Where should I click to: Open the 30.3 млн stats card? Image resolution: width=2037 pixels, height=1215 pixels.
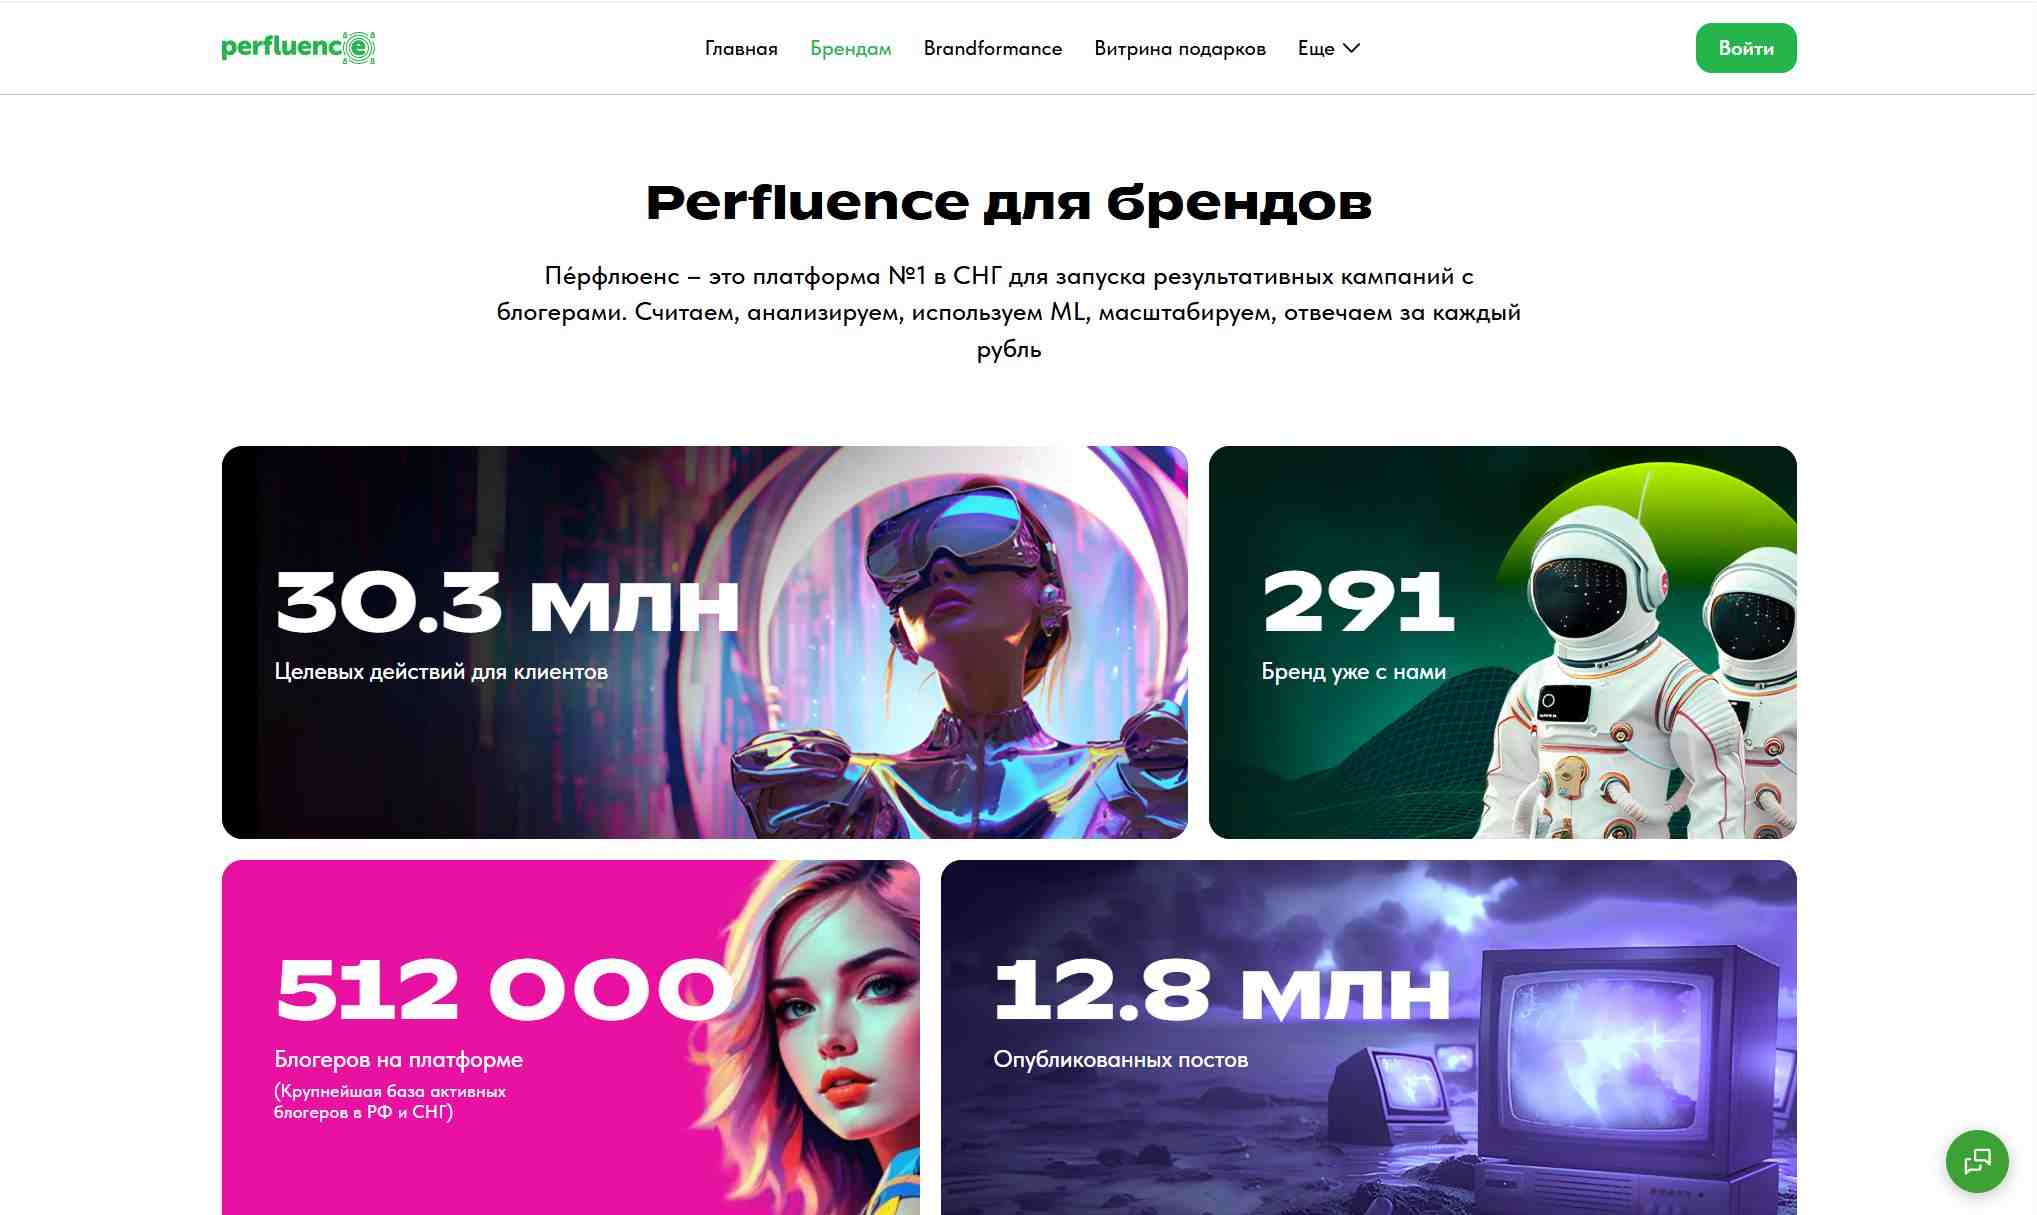[705, 642]
